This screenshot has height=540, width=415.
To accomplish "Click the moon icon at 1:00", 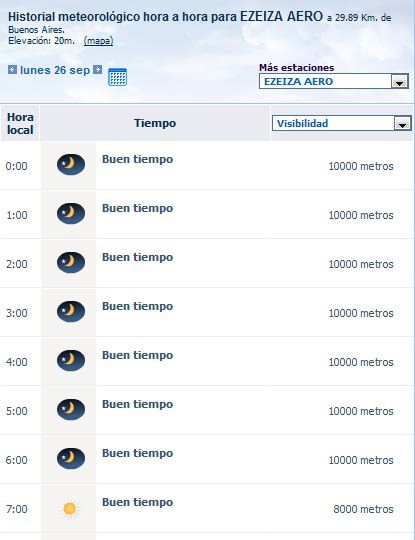I will point(71,214).
